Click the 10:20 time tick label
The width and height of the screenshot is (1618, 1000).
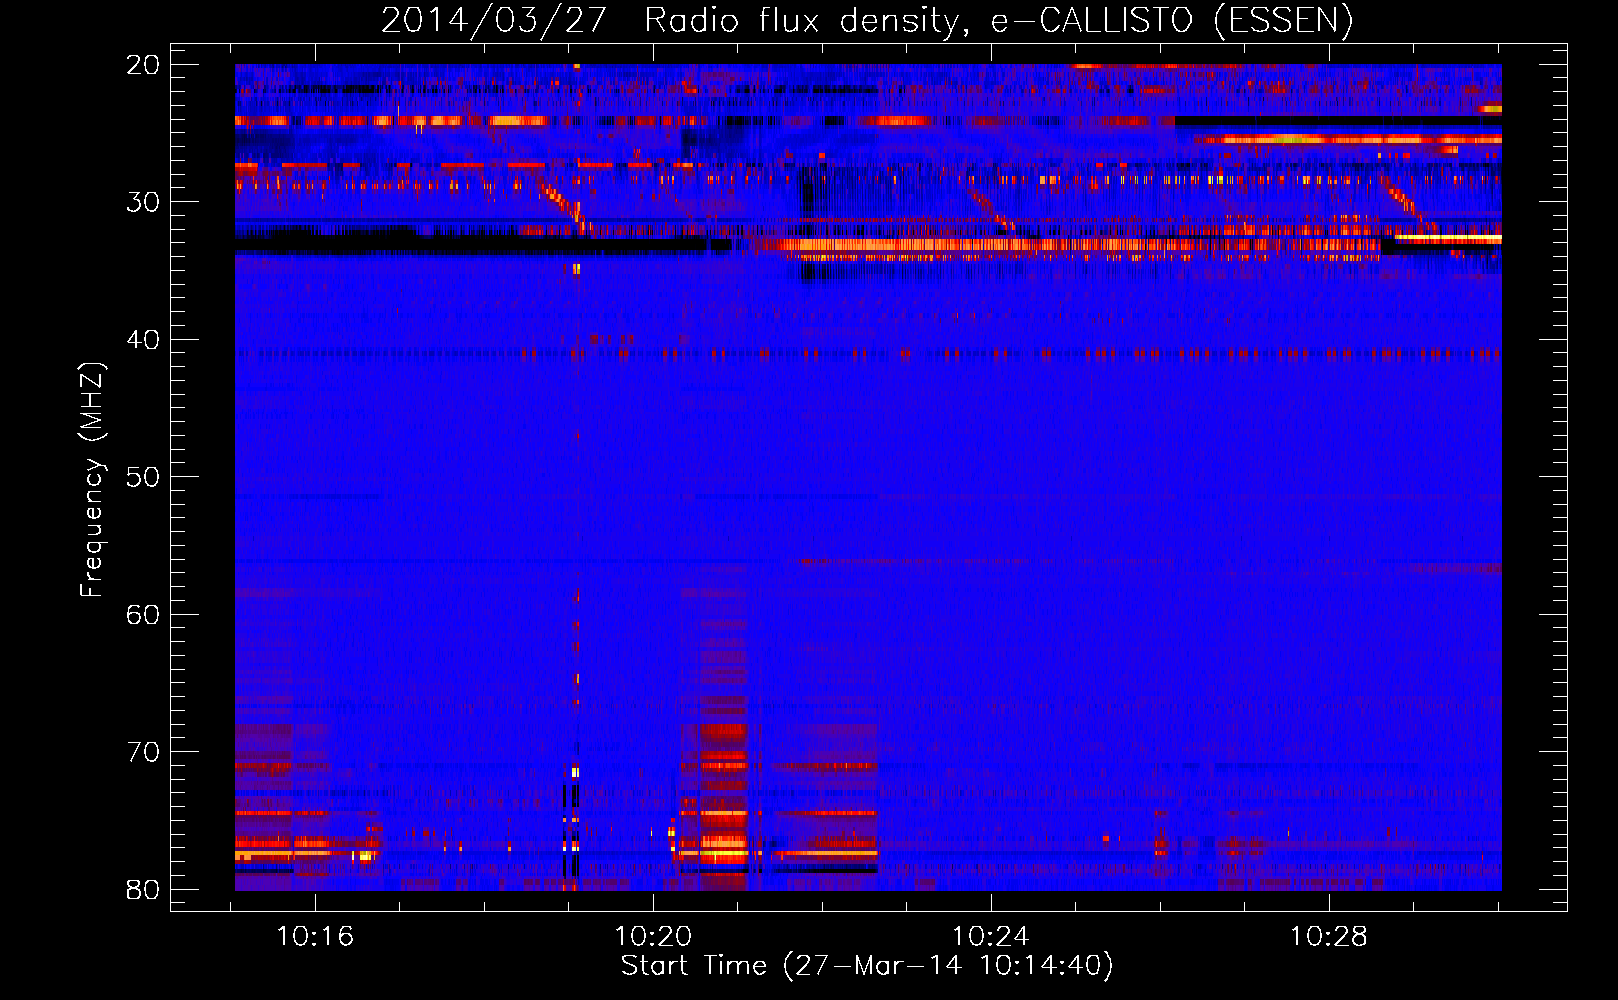[x=653, y=937]
